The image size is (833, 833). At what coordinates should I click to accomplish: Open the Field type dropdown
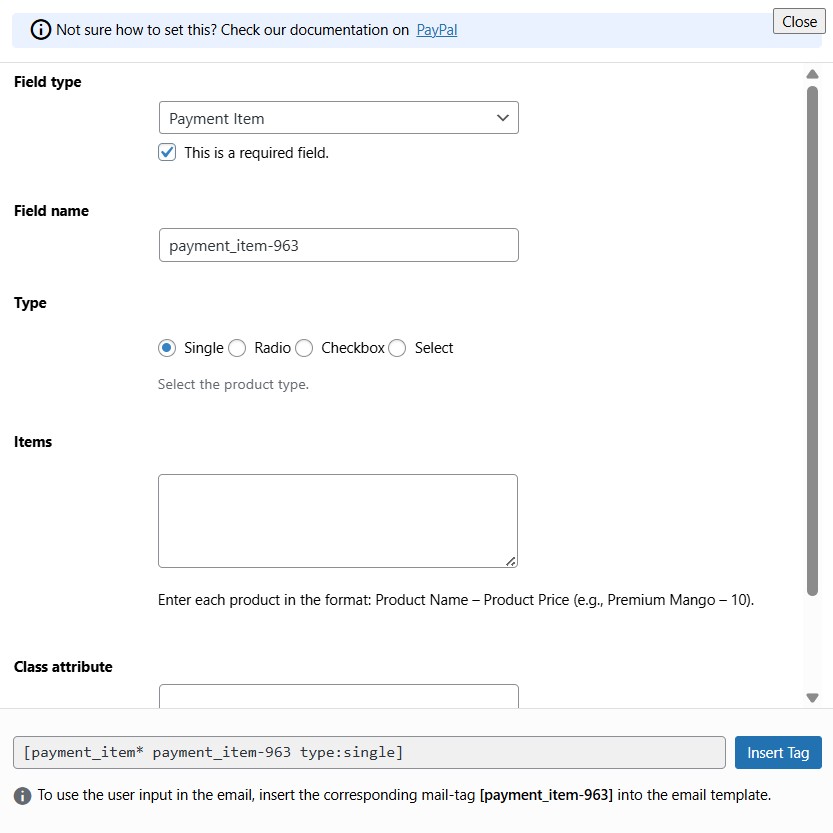[338, 118]
